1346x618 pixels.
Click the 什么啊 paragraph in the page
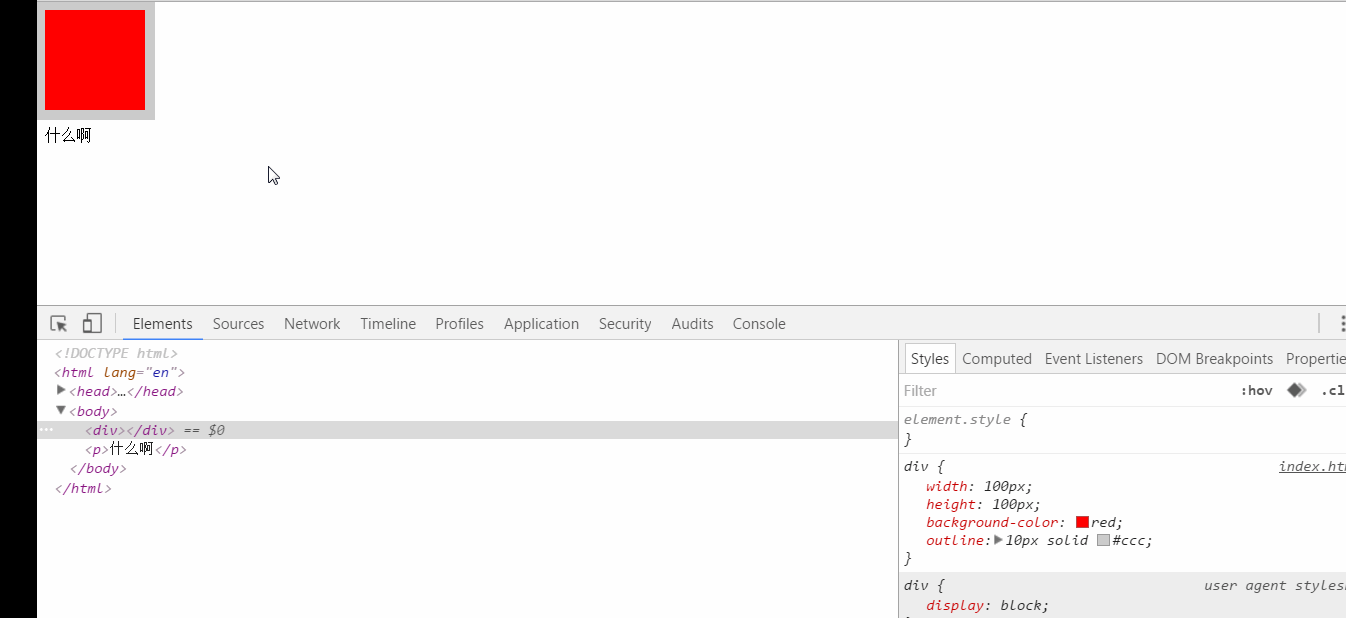(68, 135)
